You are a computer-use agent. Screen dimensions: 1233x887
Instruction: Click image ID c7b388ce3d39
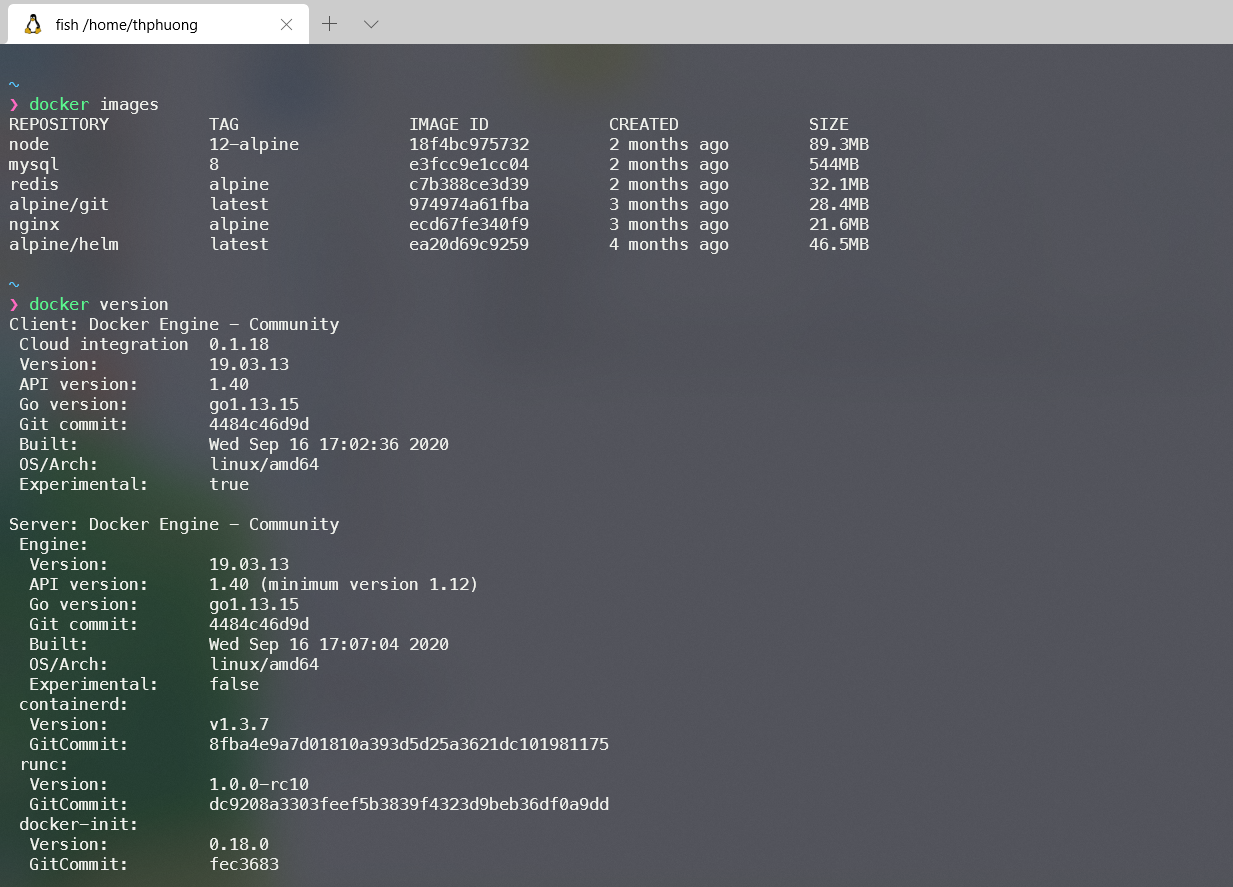(469, 184)
